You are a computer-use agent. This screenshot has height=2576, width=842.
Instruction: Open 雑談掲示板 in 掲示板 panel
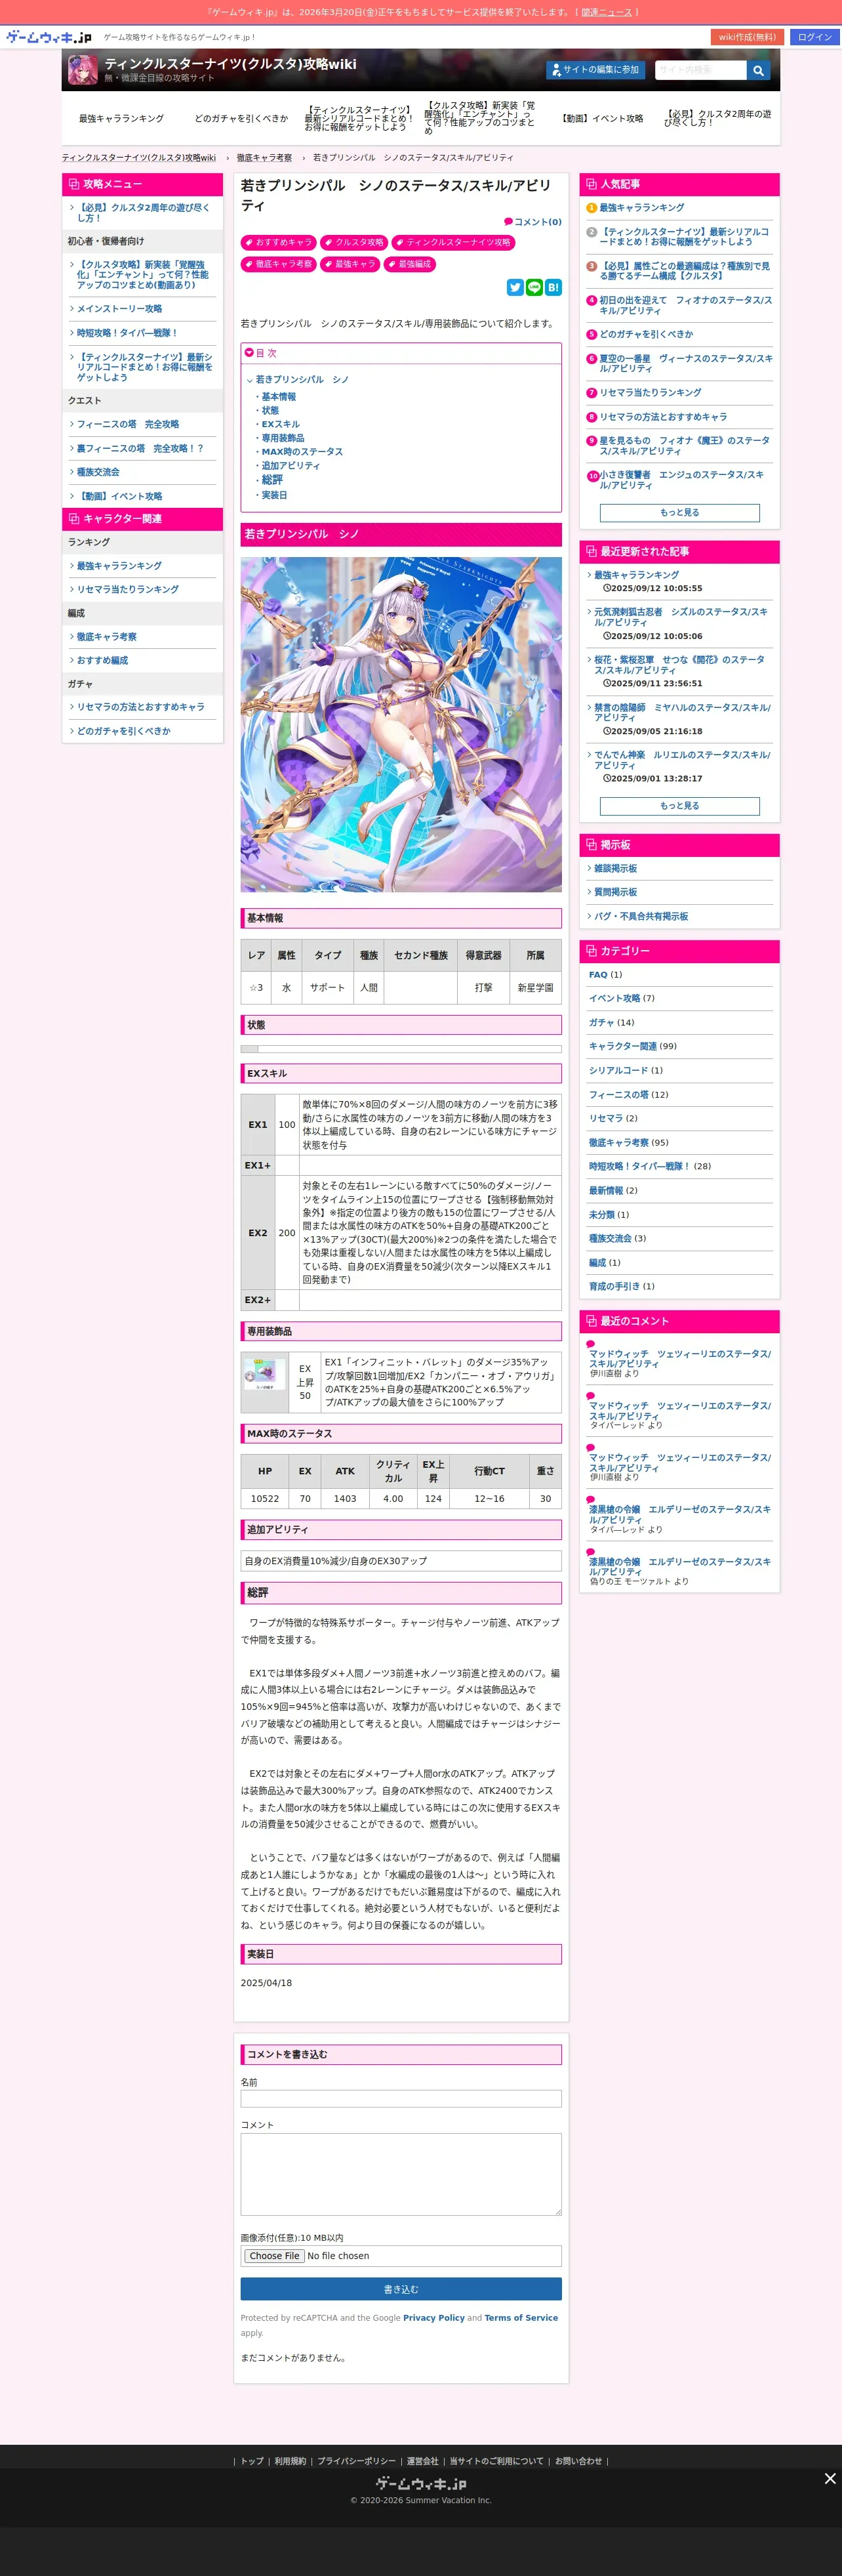(x=615, y=868)
